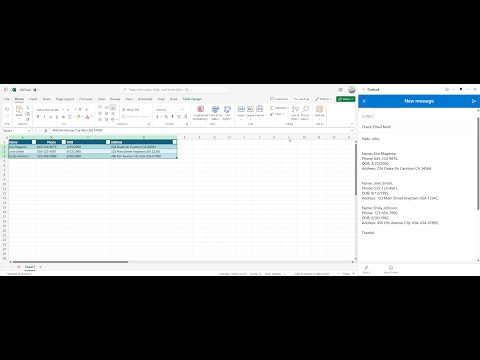Click the Conditional Formatting icon
Viewport: 480px width, 360px height.
200,109
